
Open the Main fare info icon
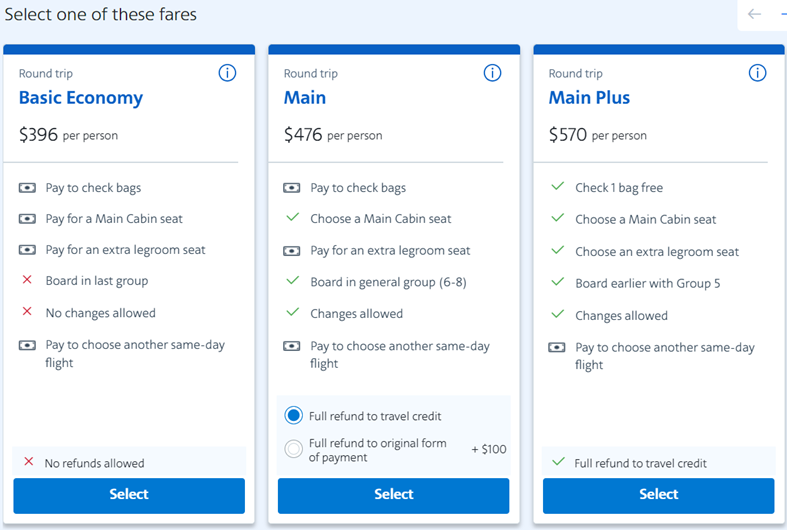(492, 73)
